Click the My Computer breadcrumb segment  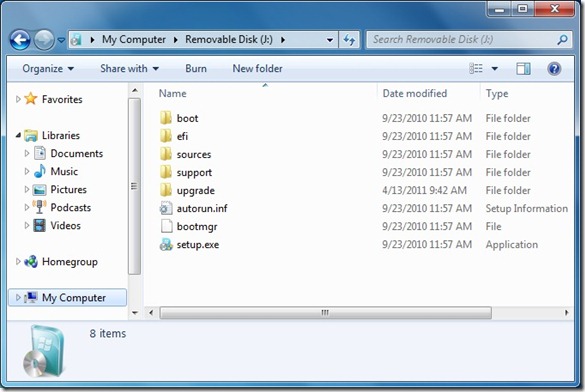pyautogui.click(x=134, y=40)
